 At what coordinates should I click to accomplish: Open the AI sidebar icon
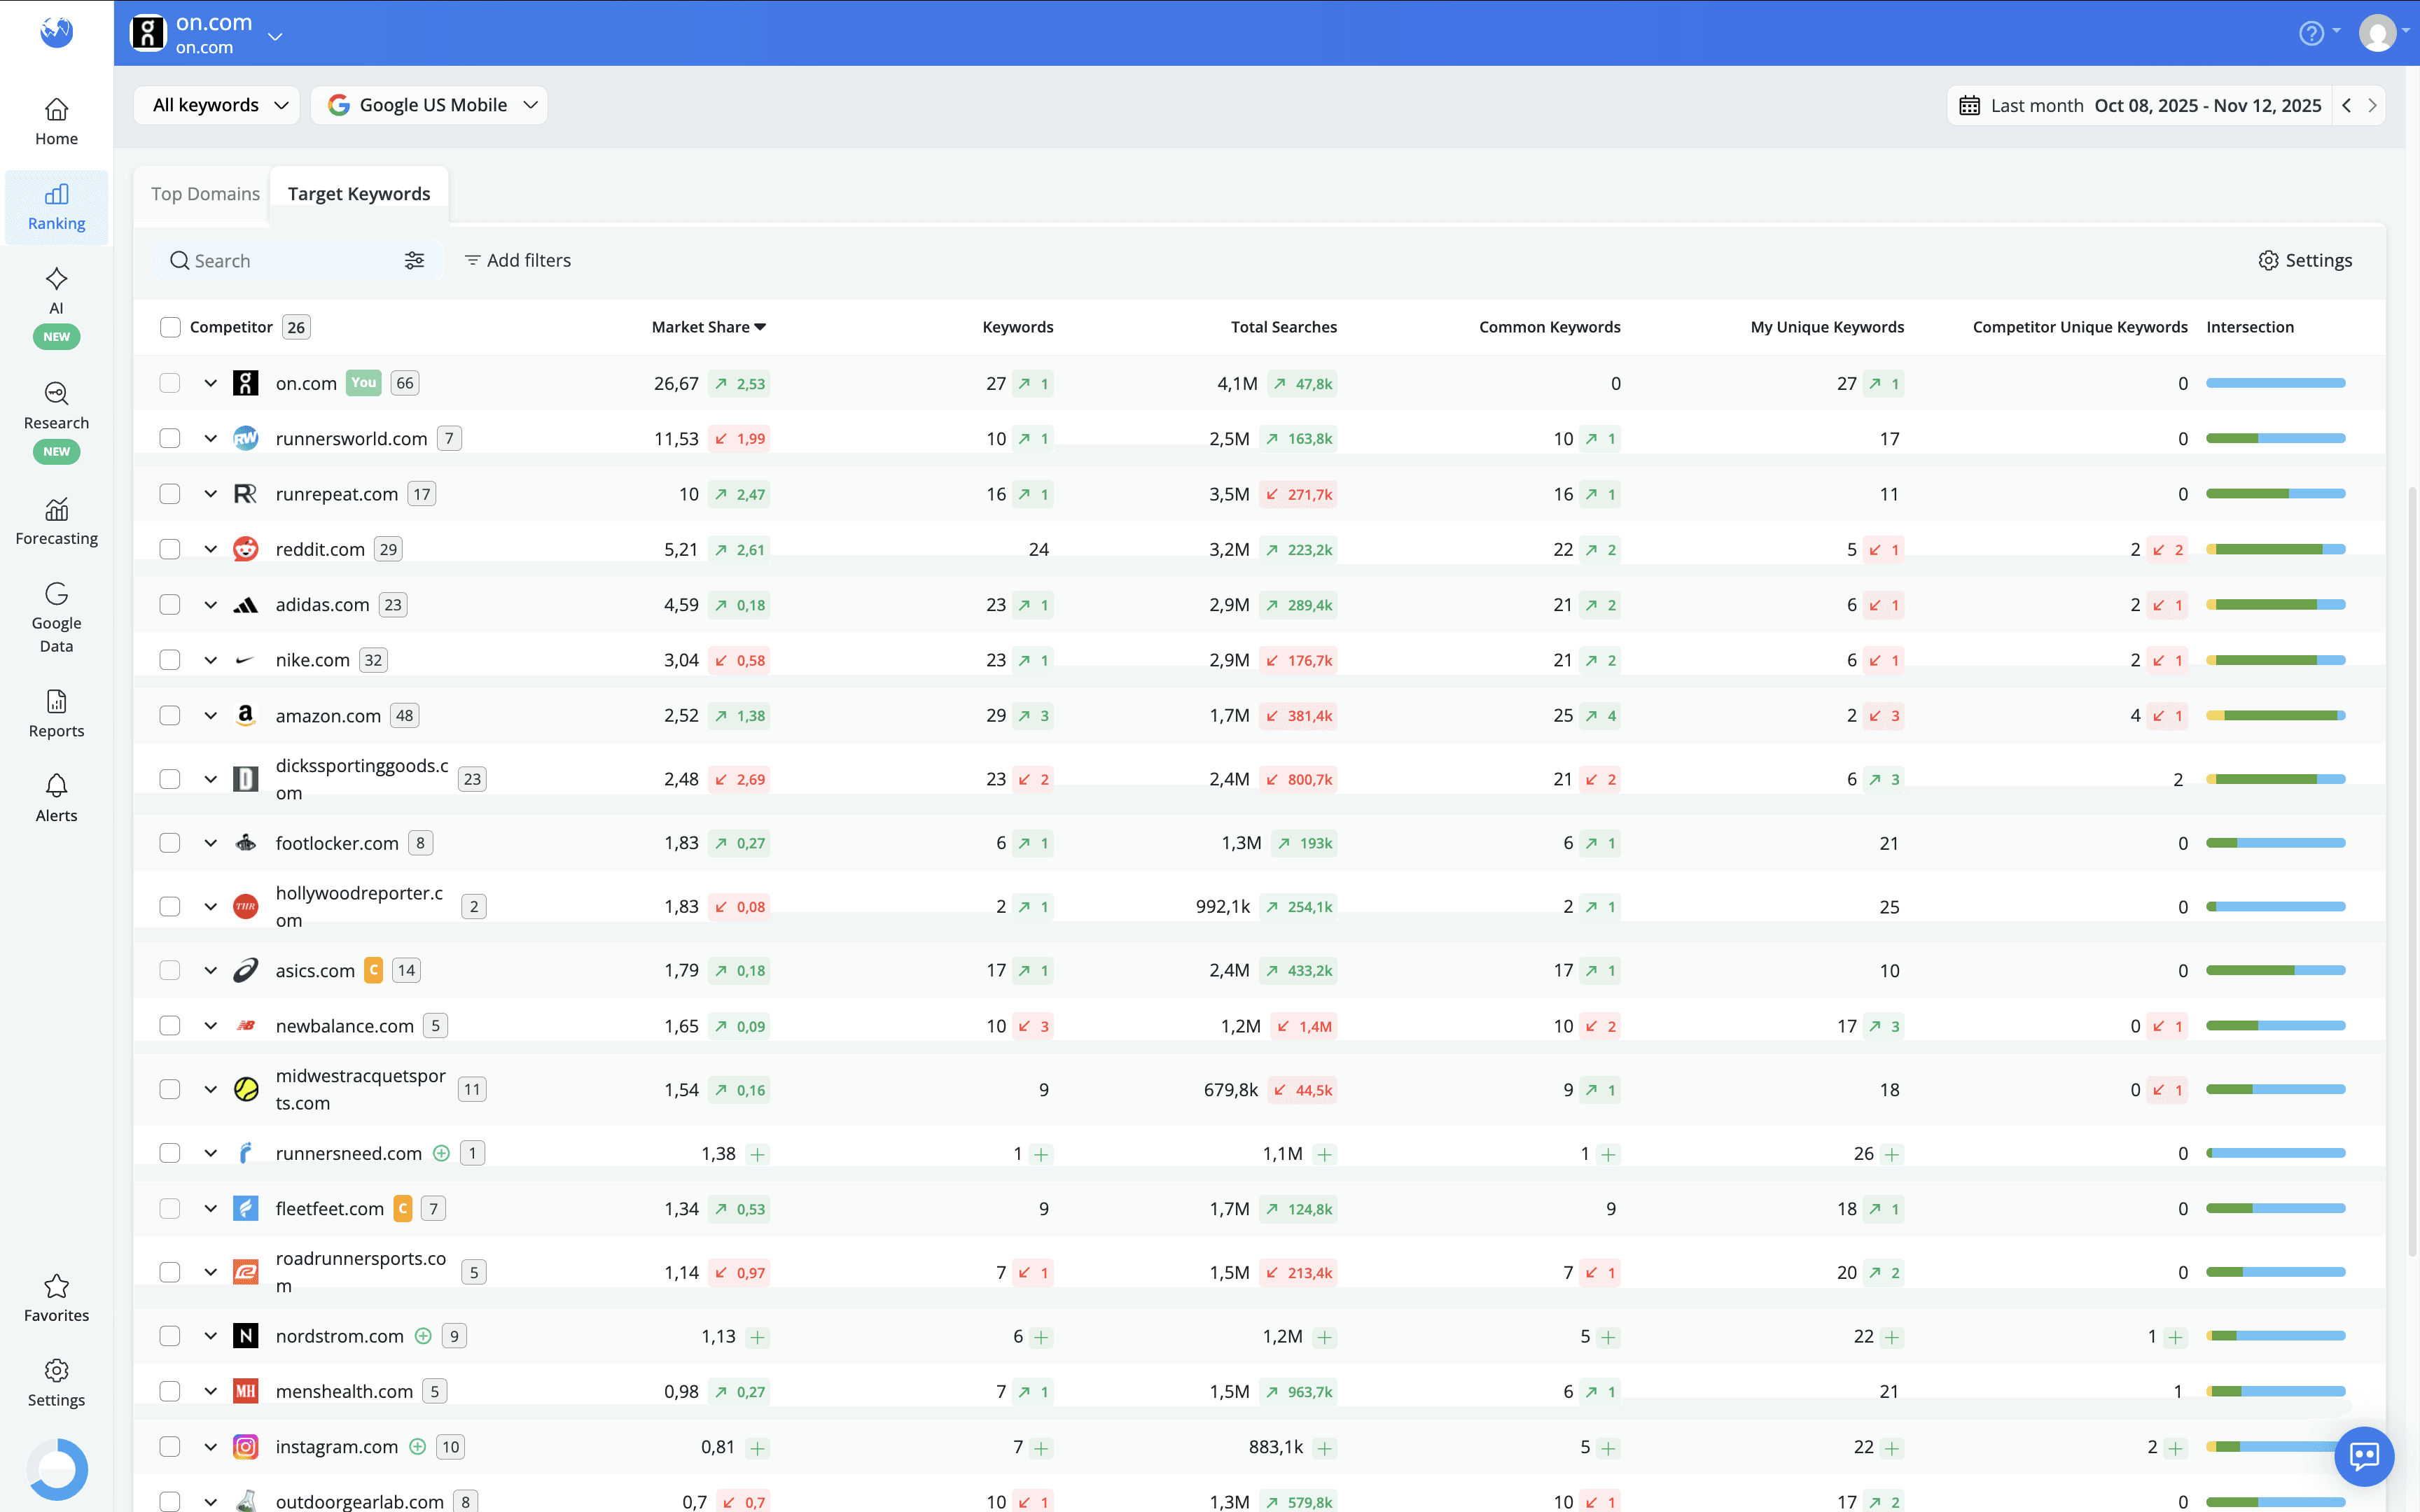pos(56,279)
